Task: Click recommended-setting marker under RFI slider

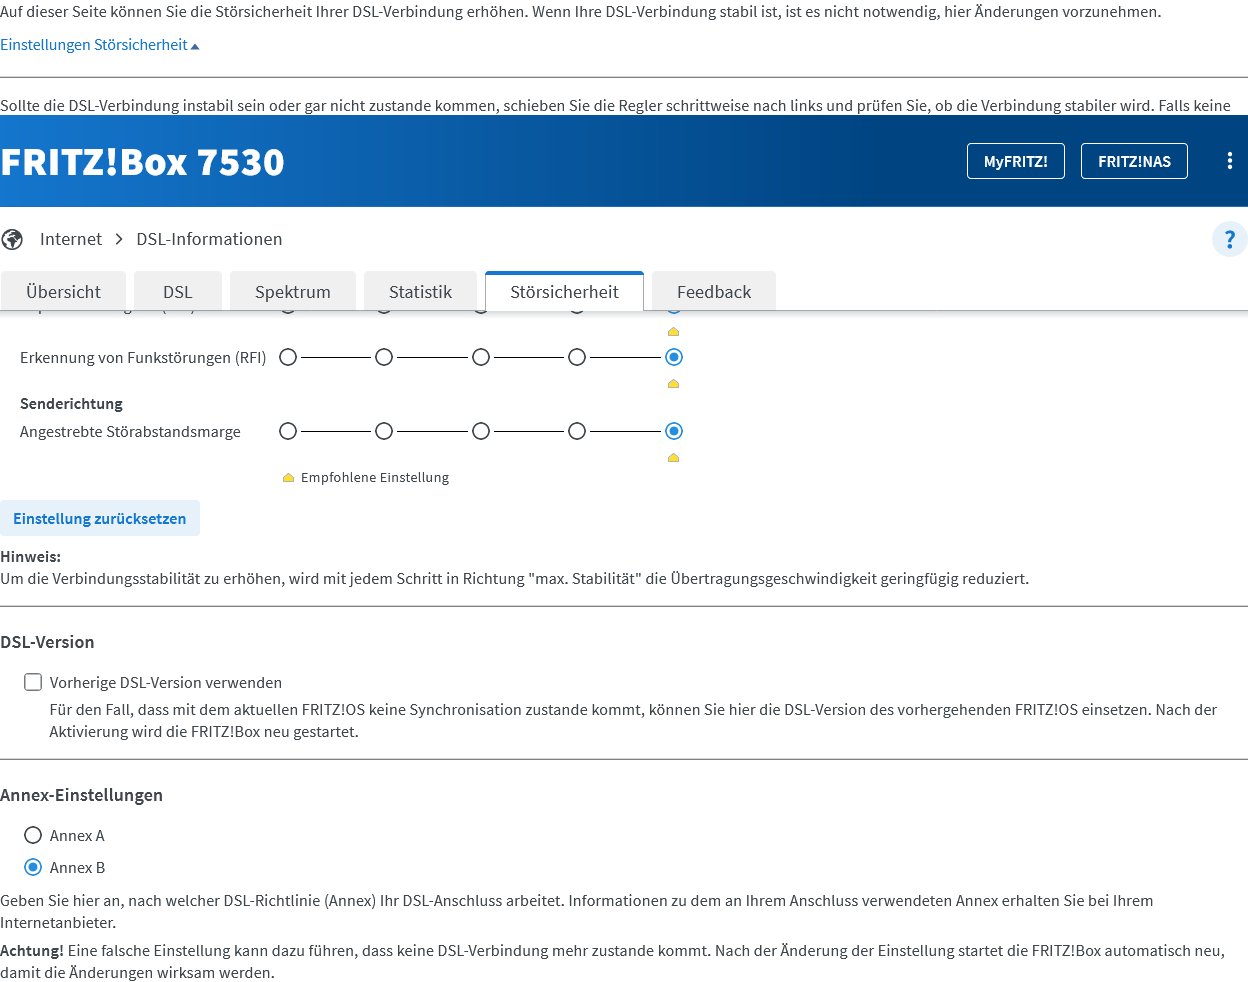Action: [673, 384]
